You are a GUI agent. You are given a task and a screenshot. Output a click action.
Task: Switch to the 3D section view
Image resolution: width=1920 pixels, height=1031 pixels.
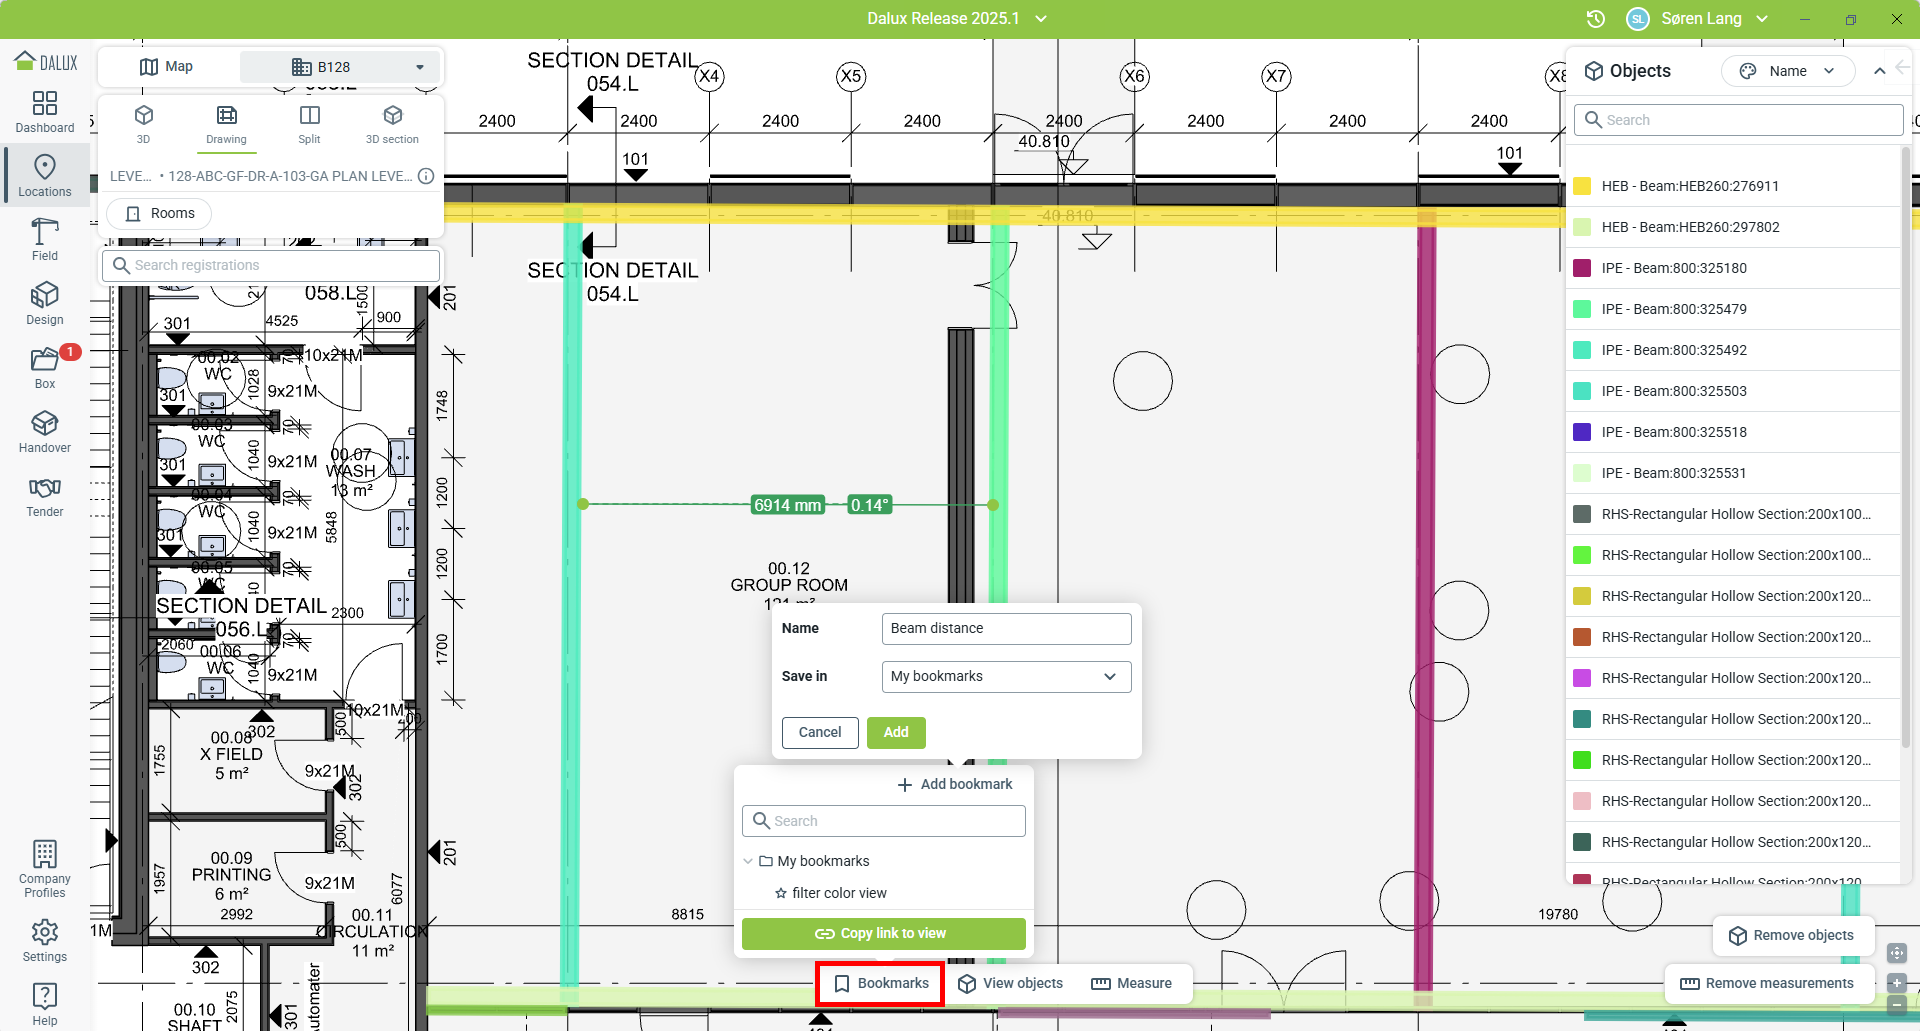pos(392,124)
